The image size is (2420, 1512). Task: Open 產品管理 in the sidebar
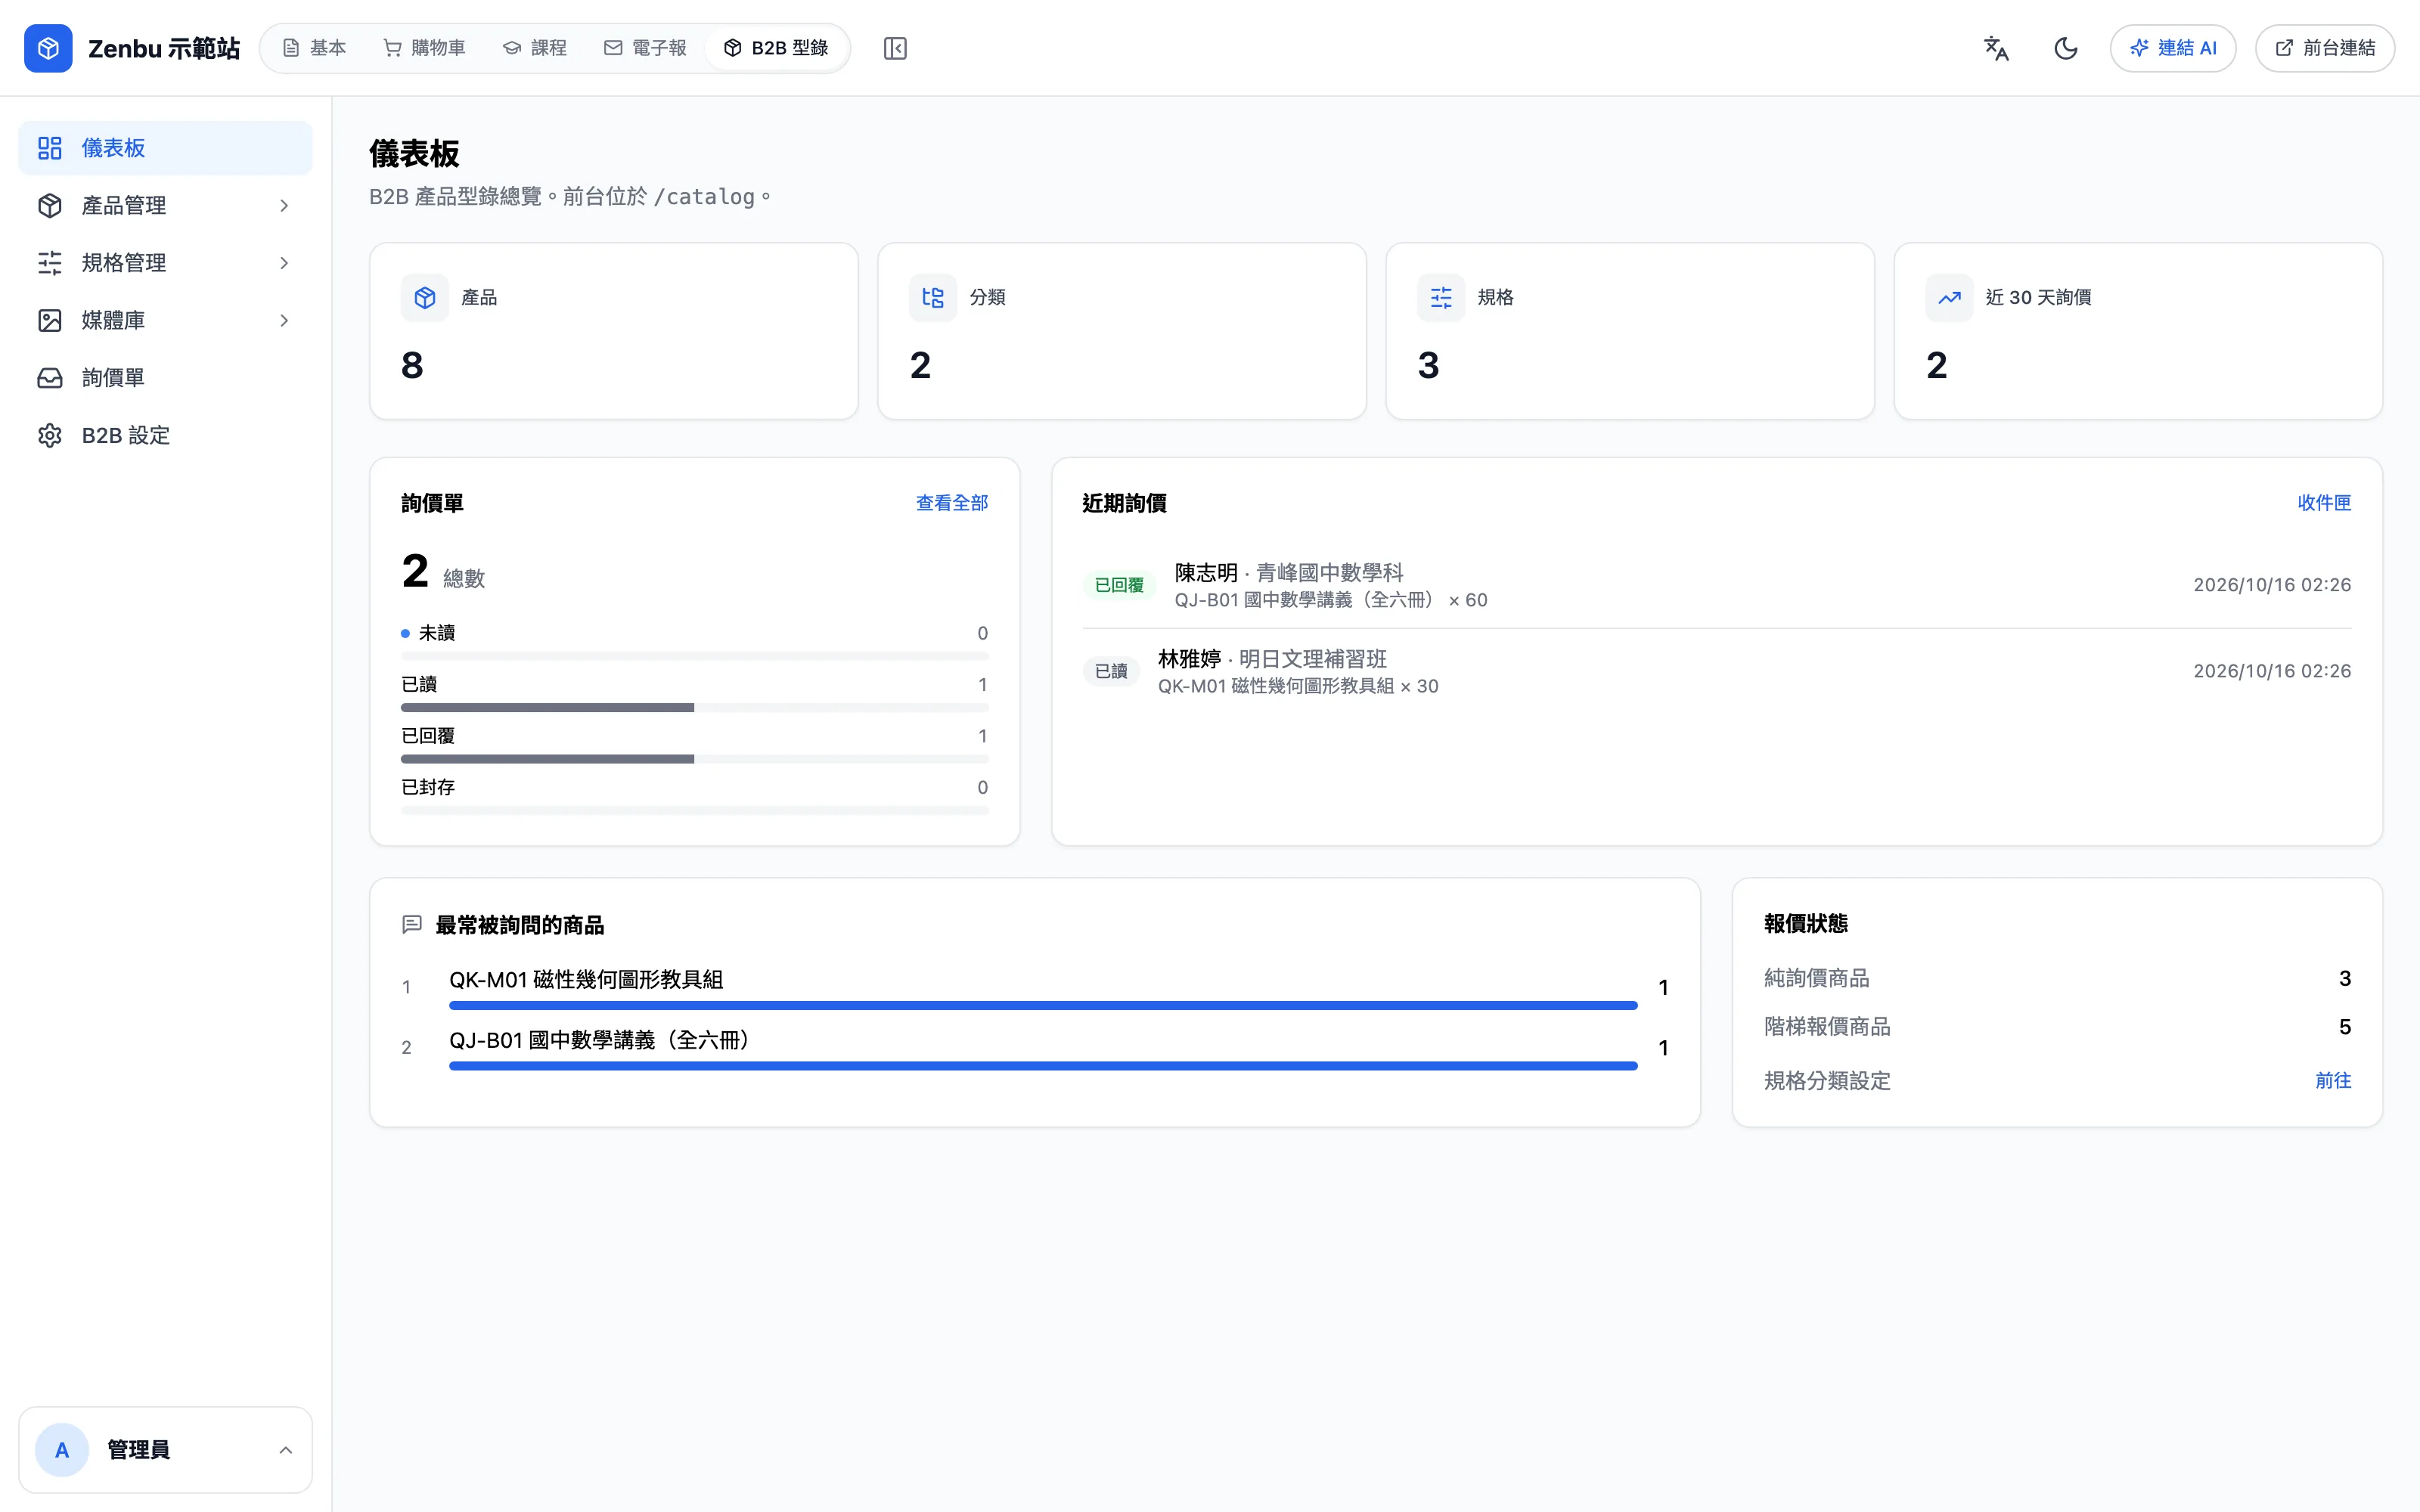165,205
